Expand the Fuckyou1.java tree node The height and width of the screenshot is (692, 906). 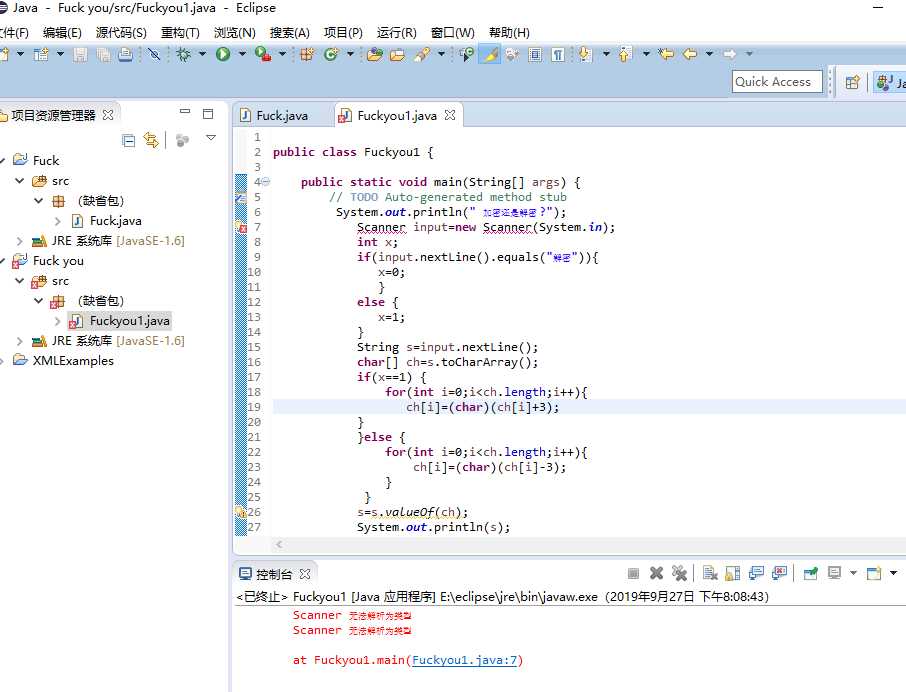(57, 321)
